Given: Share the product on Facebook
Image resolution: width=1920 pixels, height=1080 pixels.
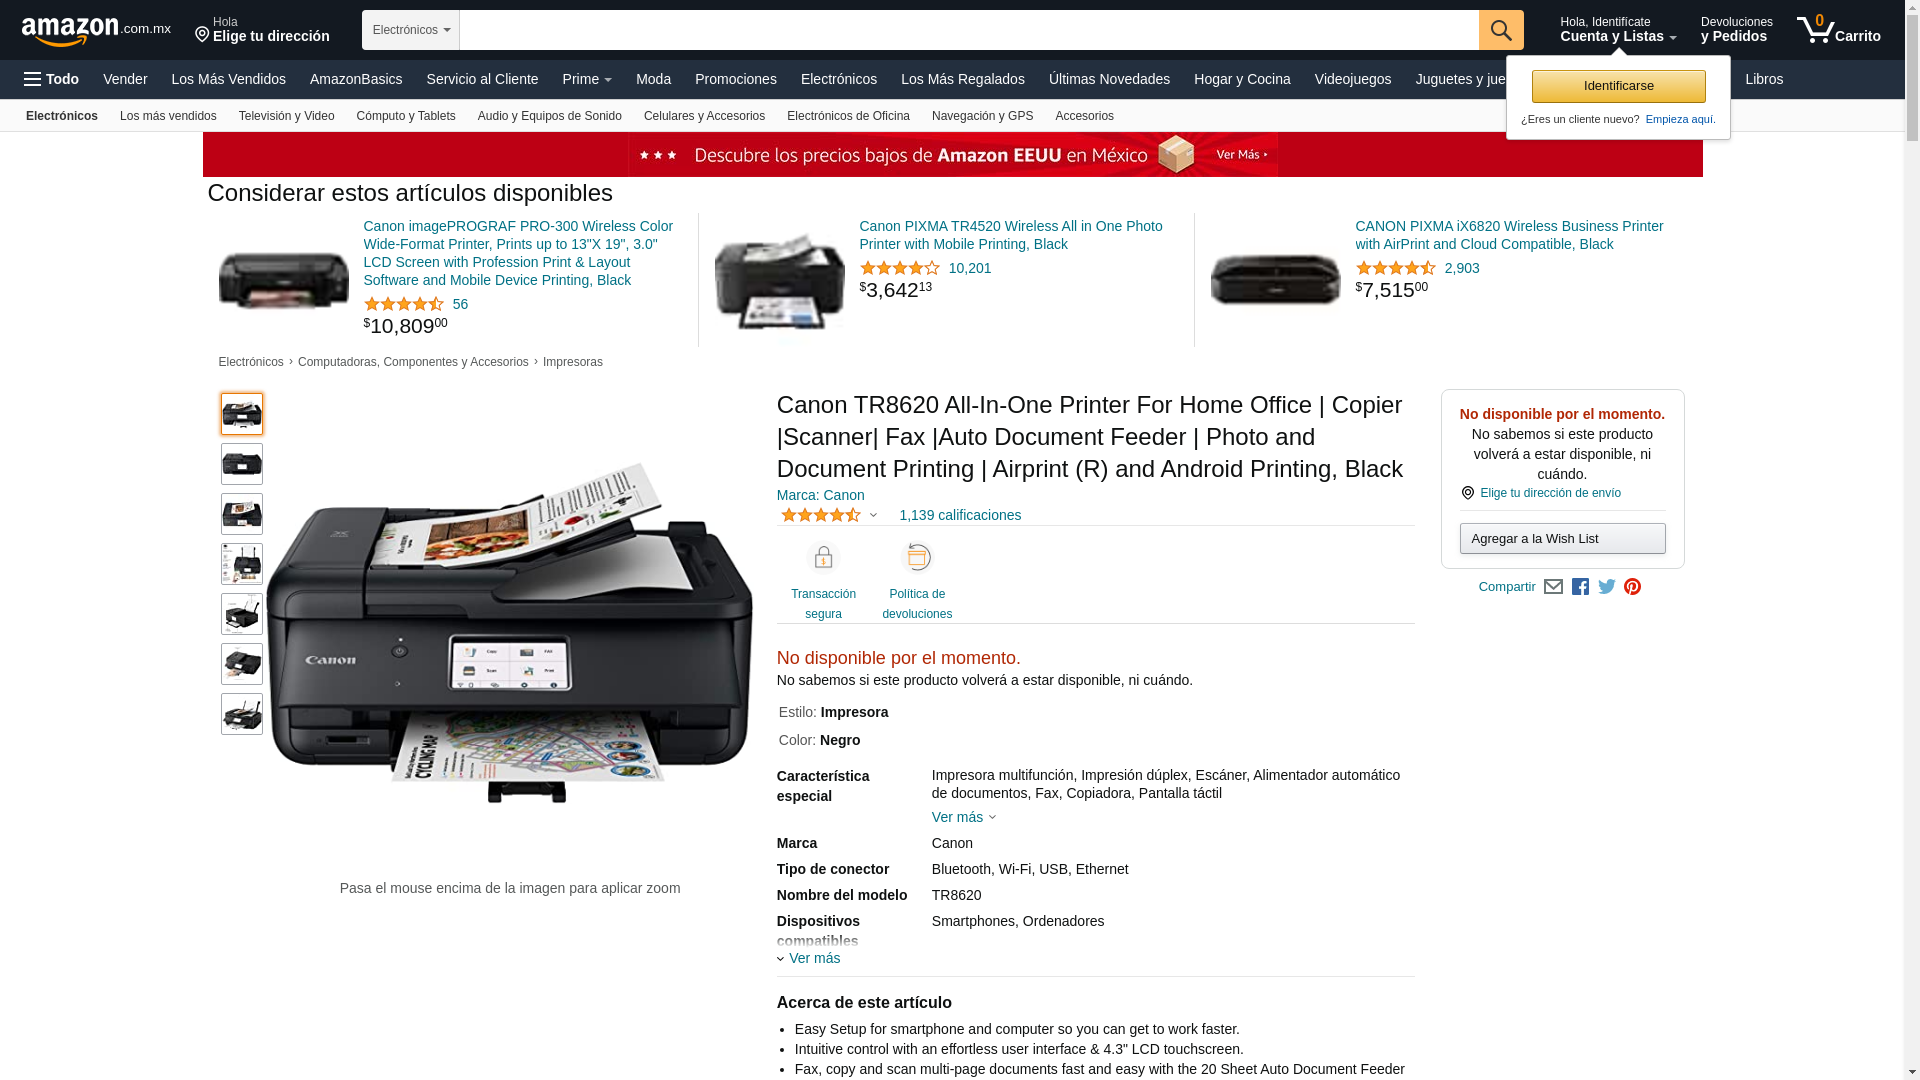Looking at the screenshot, I should click(x=1580, y=587).
